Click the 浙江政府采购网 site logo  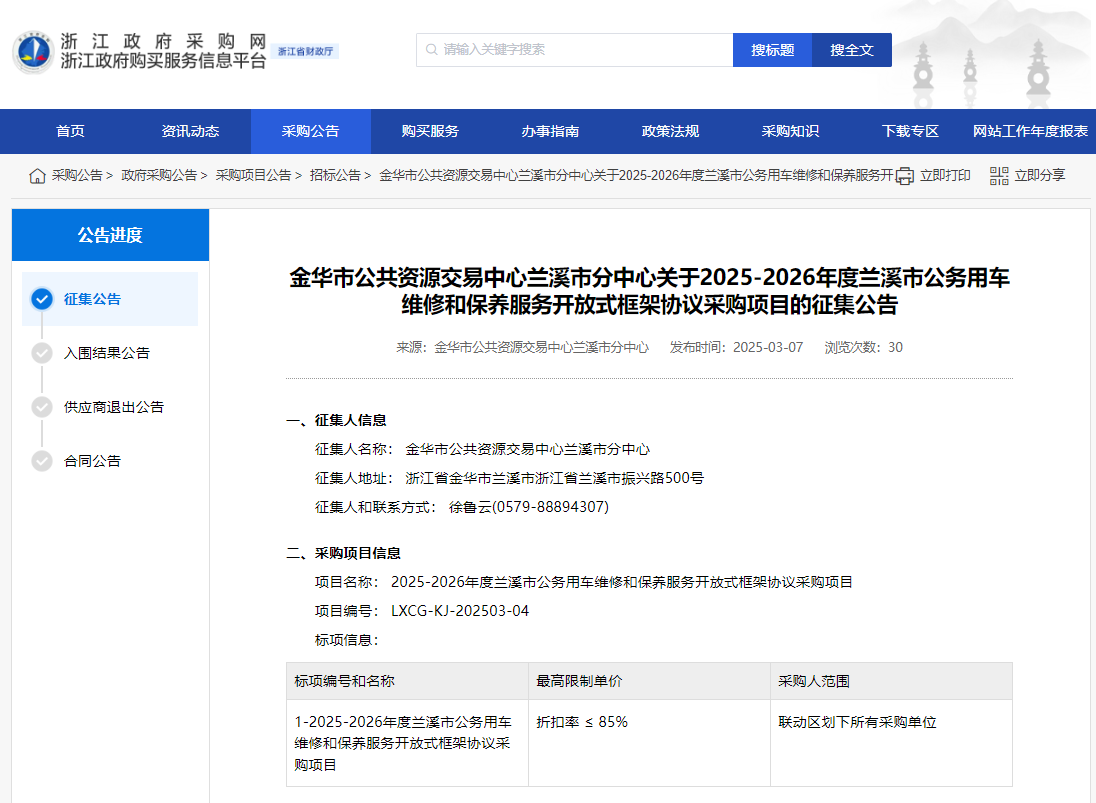(x=120, y=49)
